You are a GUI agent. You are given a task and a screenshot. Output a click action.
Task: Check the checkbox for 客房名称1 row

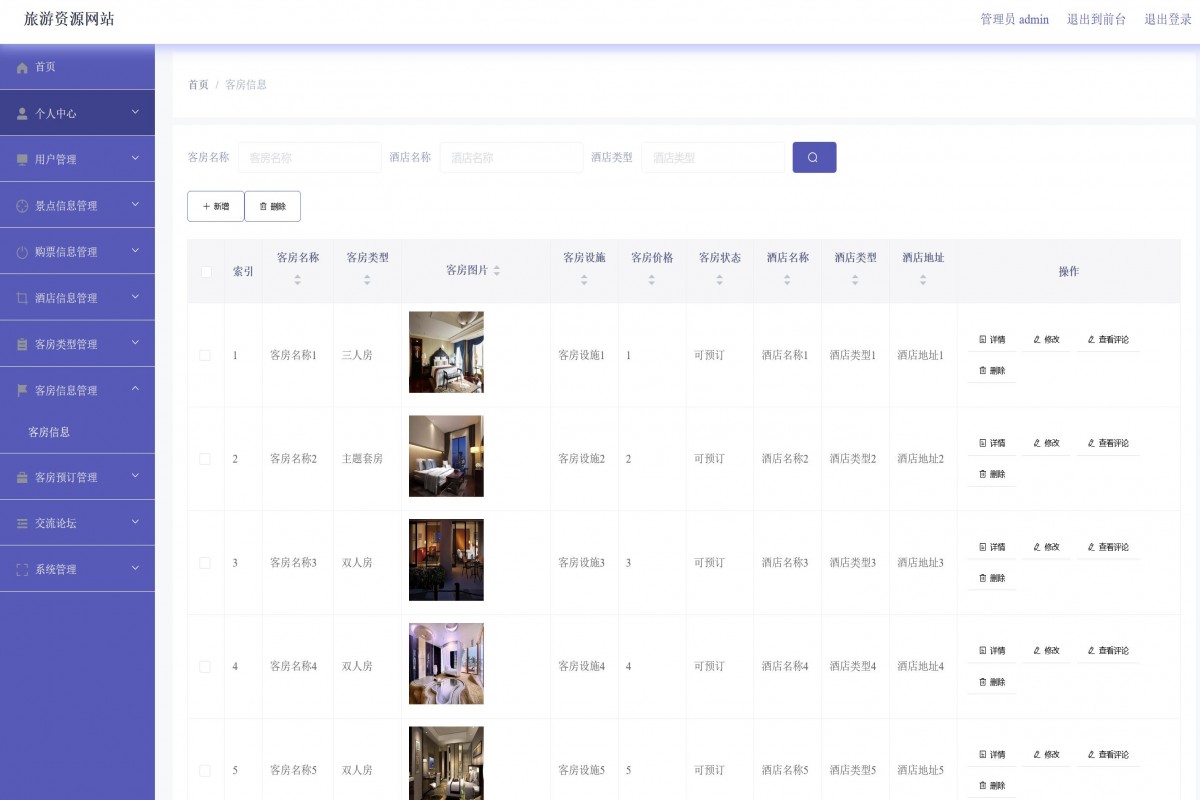click(205, 354)
